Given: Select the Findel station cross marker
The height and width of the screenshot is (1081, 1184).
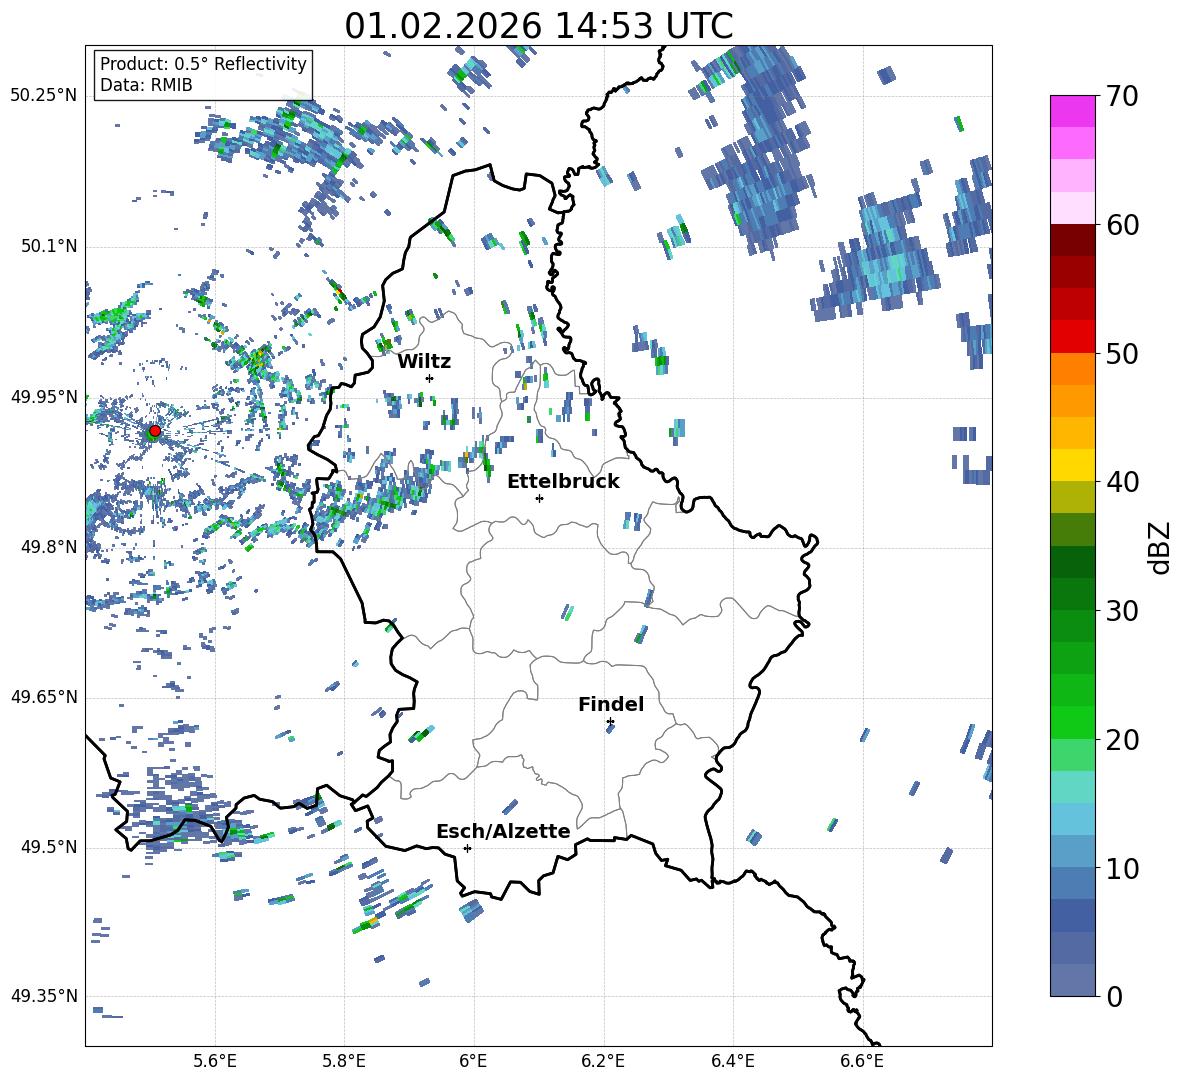Looking at the screenshot, I should click(610, 722).
